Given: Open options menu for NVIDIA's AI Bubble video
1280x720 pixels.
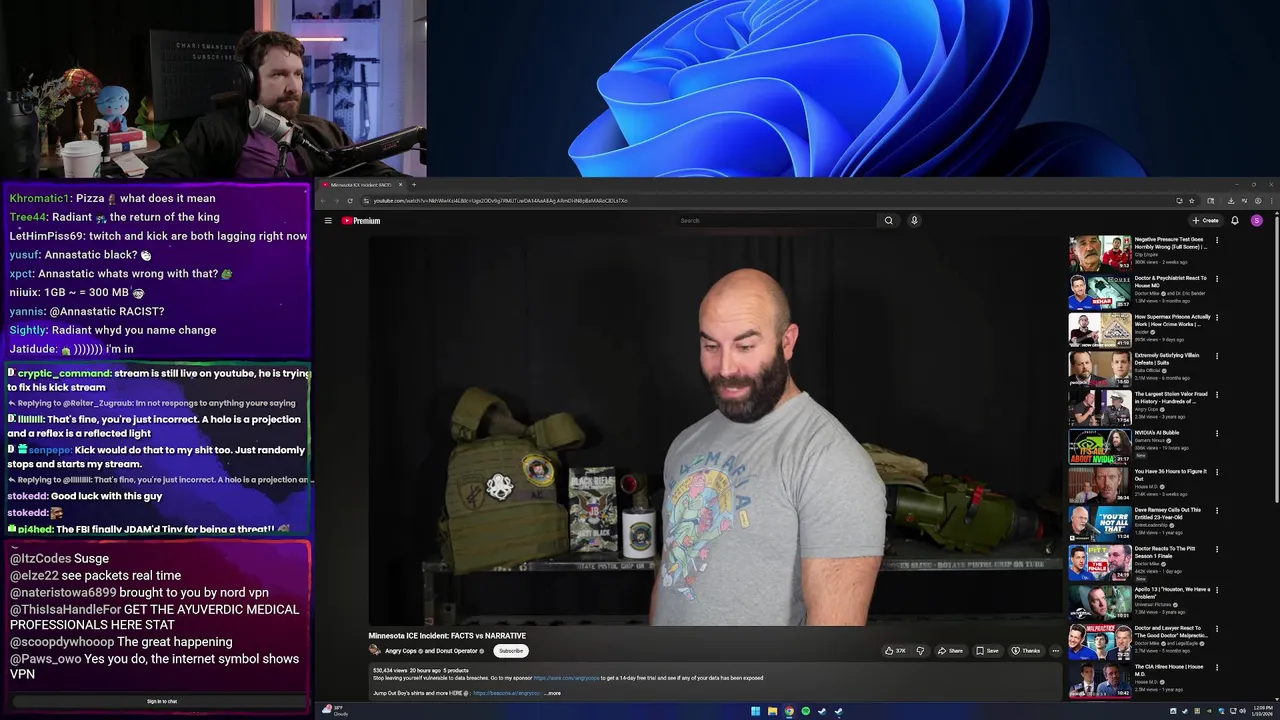Looking at the screenshot, I should 1217,434.
